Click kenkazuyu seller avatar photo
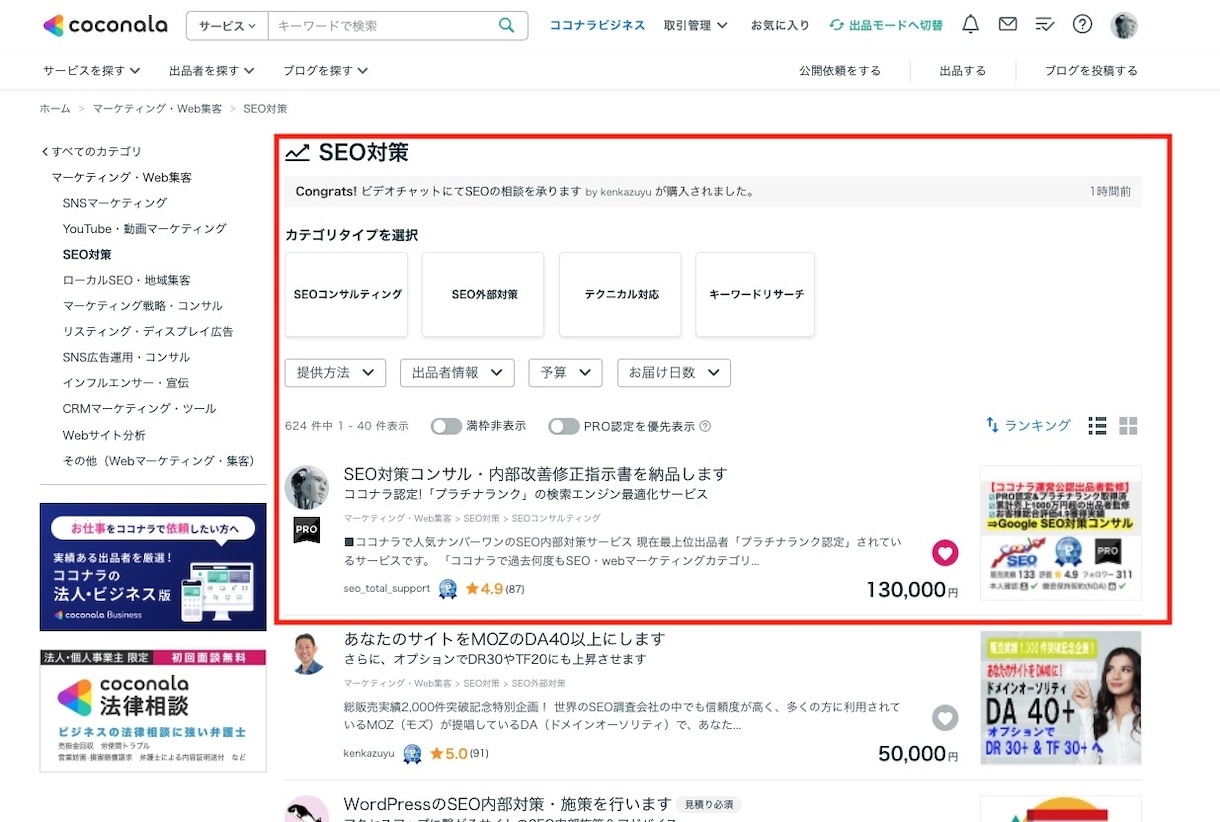The width and height of the screenshot is (1220, 822). click(306, 652)
